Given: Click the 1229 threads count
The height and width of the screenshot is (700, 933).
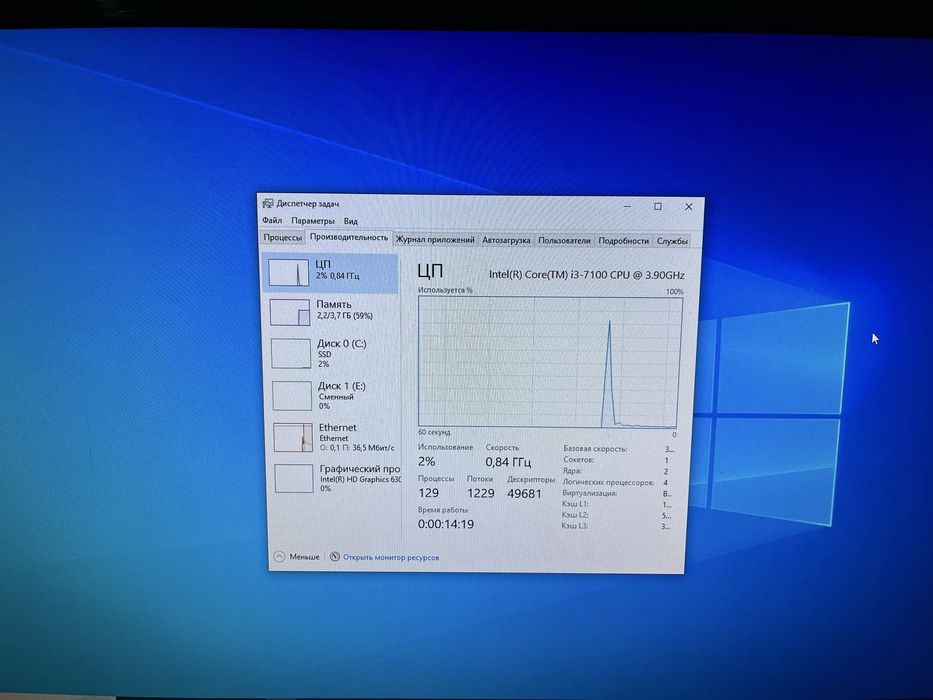Looking at the screenshot, I should (481, 493).
